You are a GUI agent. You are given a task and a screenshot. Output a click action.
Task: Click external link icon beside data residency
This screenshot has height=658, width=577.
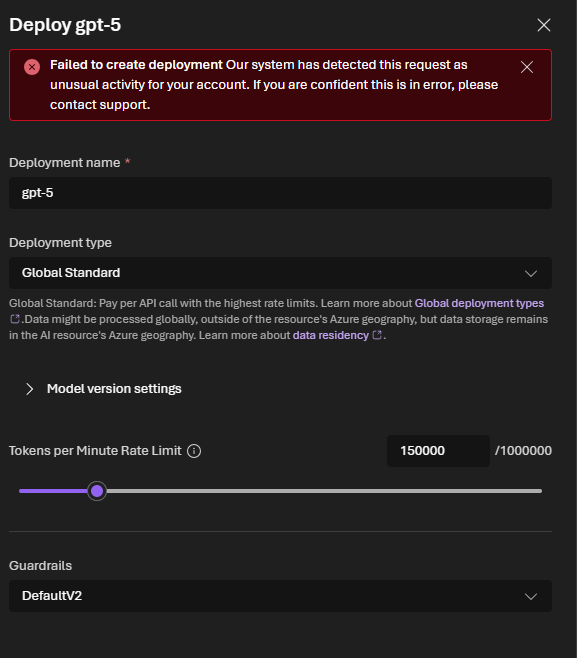pos(377,335)
